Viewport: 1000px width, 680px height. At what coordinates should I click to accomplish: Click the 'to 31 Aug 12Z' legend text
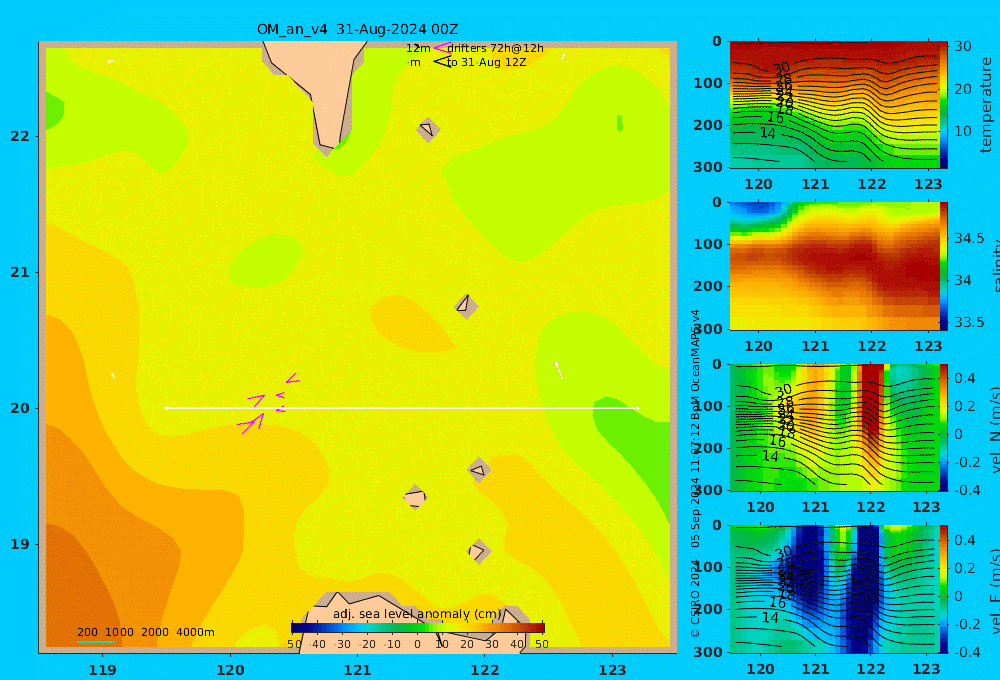(x=487, y=62)
